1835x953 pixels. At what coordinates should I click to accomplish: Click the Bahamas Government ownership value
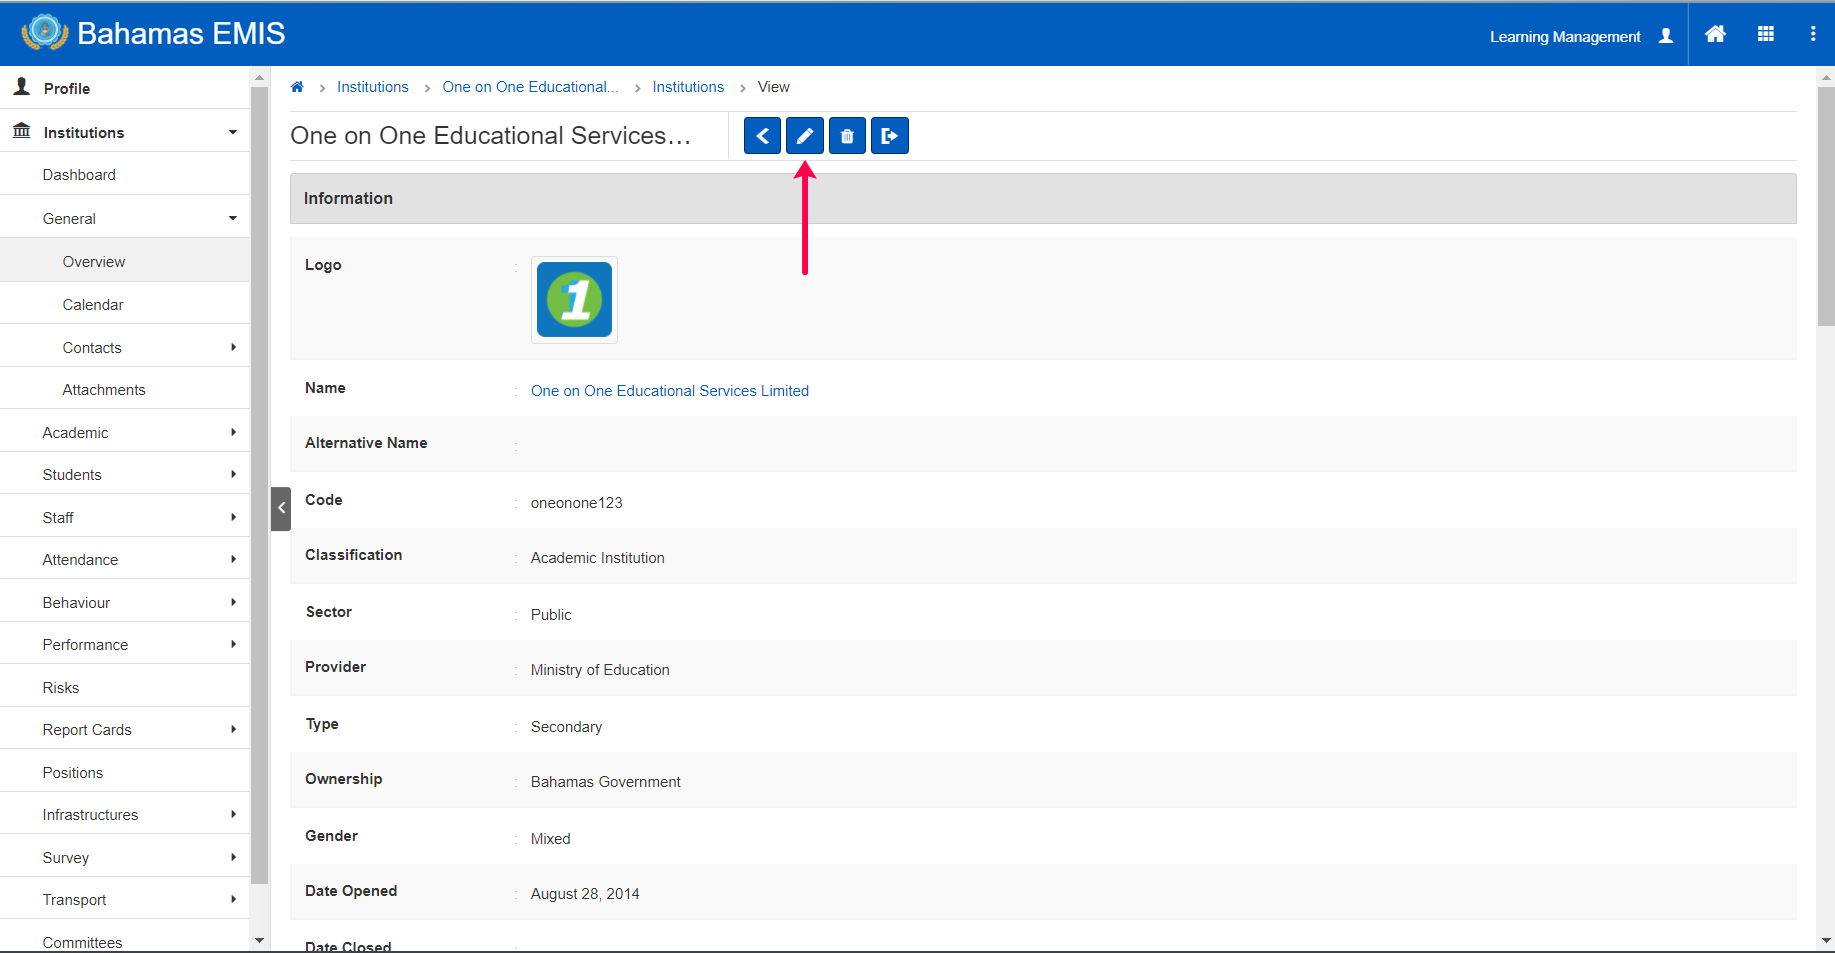(x=606, y=782)
